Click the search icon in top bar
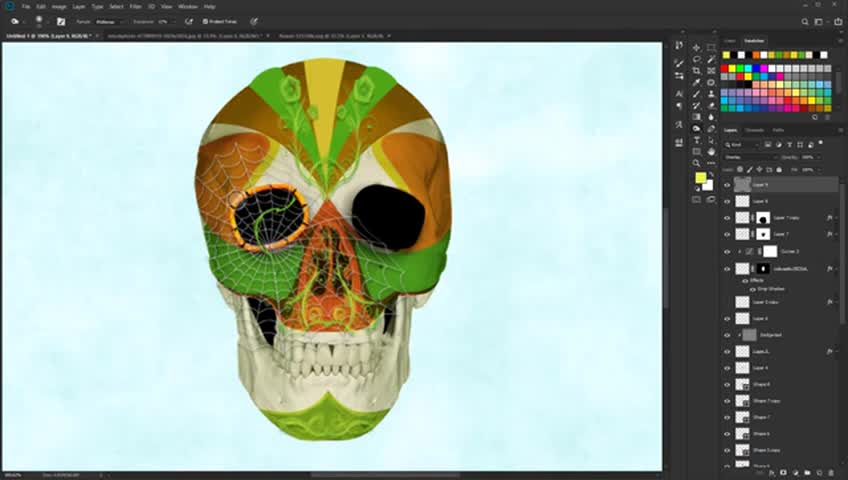This screenshot has width=848, height=480. pos(806,21)
